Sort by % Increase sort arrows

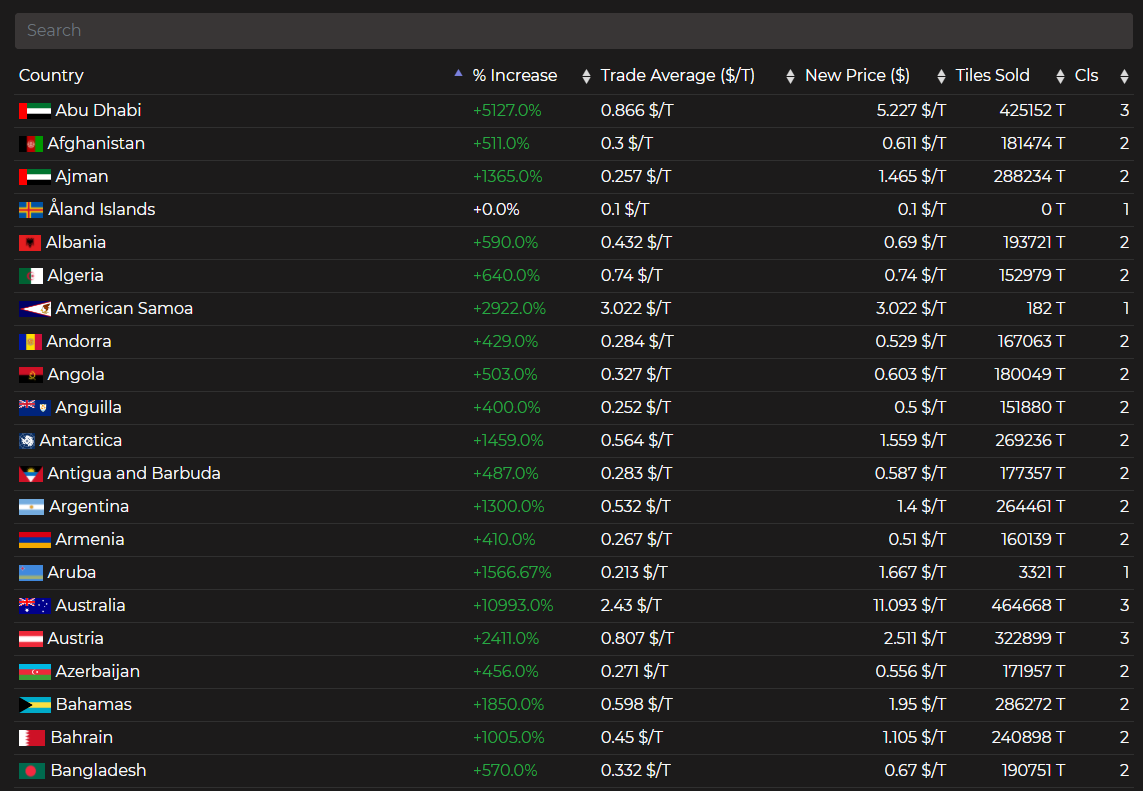tap(586, 76)
